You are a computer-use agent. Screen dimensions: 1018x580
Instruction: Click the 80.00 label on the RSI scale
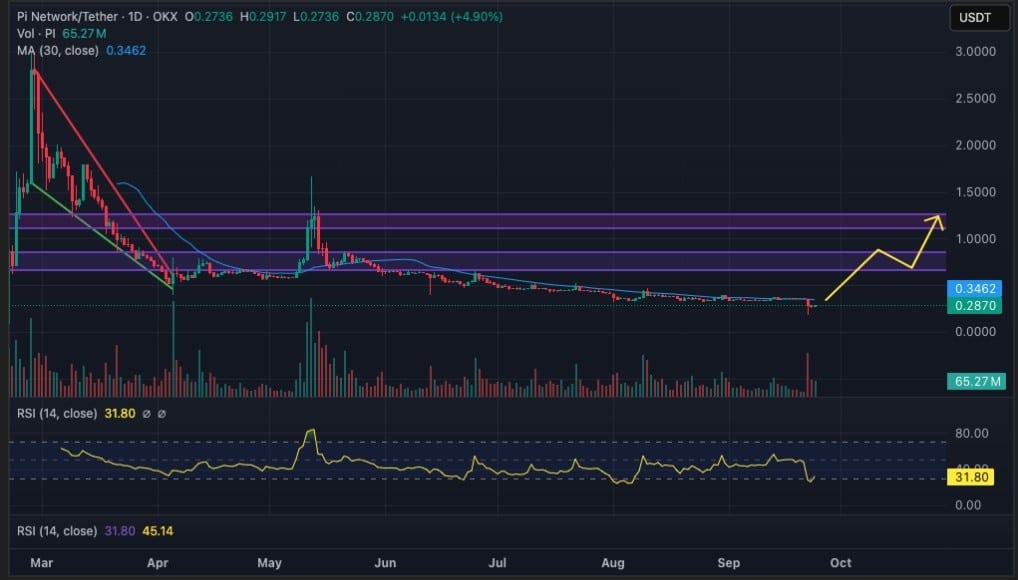pyautogui.click(x=972, y=434)
